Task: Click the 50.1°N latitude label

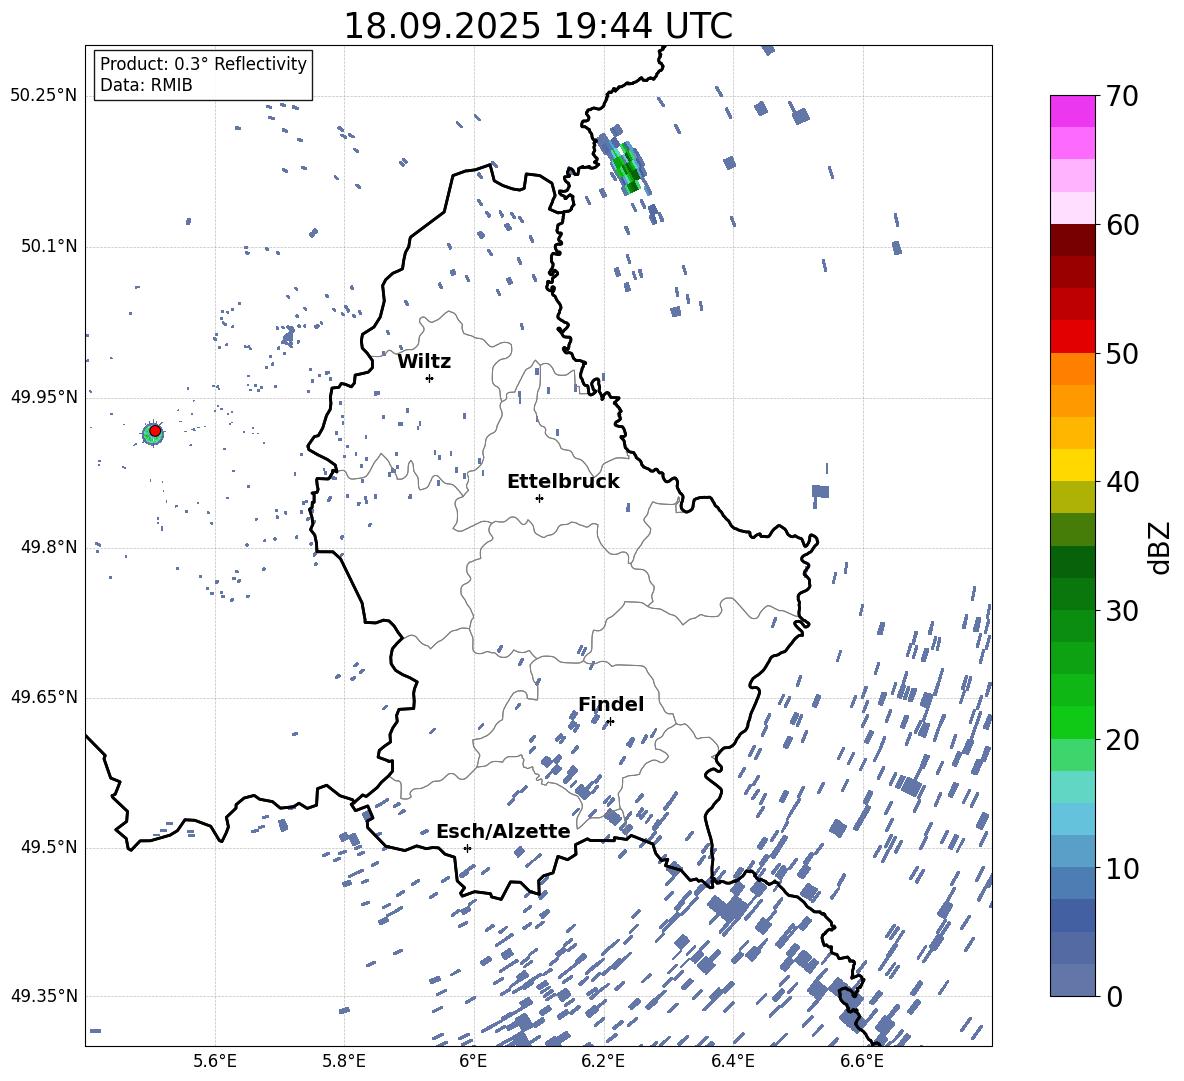Action: [x=48, y=247]
